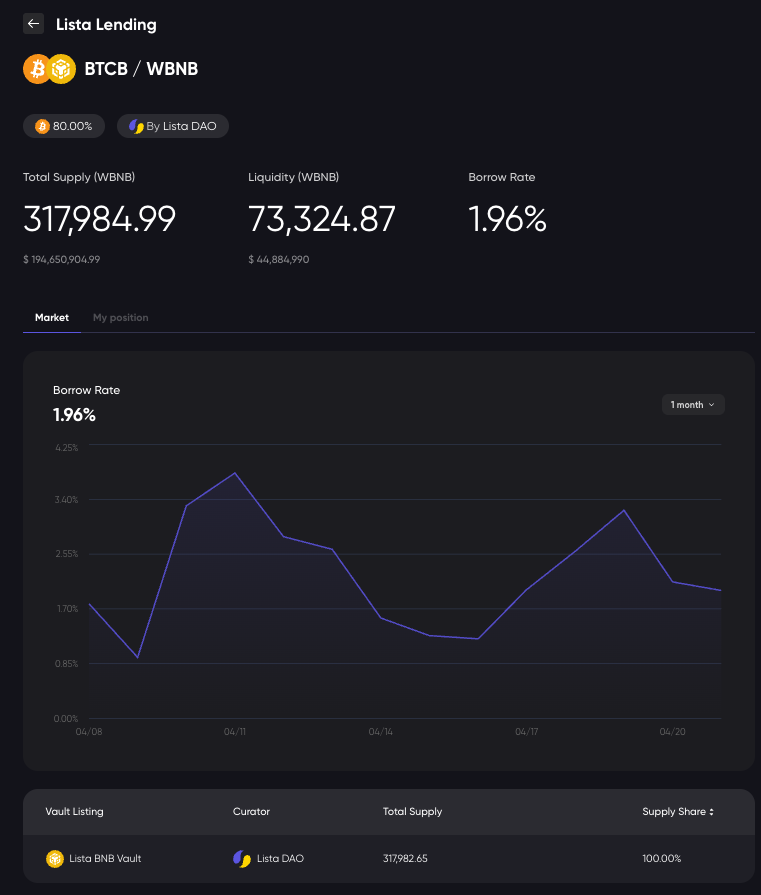Click the total supply value 317,984.99
The height and width of the screenshot is (895, 761).
pyautogui.click(x=99, y=219)
